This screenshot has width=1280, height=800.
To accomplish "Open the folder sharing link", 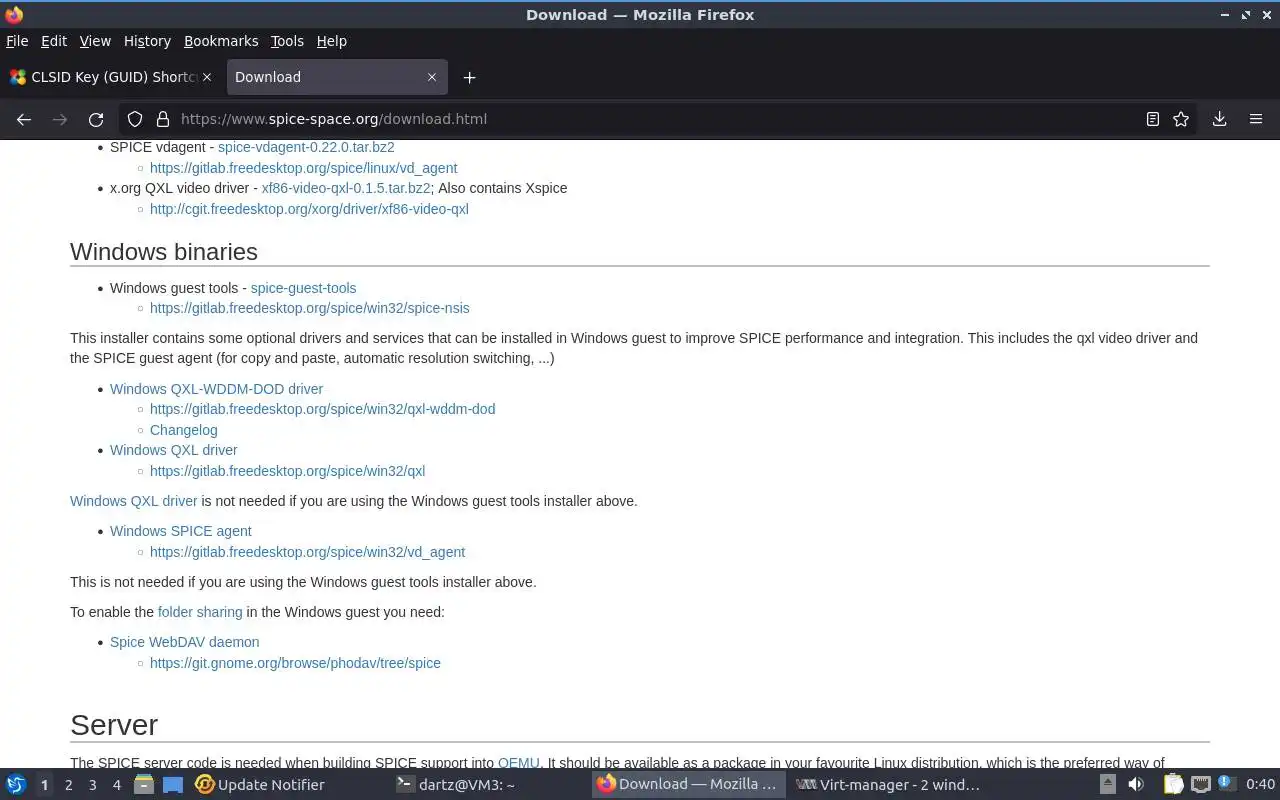I will click(200, 612).
